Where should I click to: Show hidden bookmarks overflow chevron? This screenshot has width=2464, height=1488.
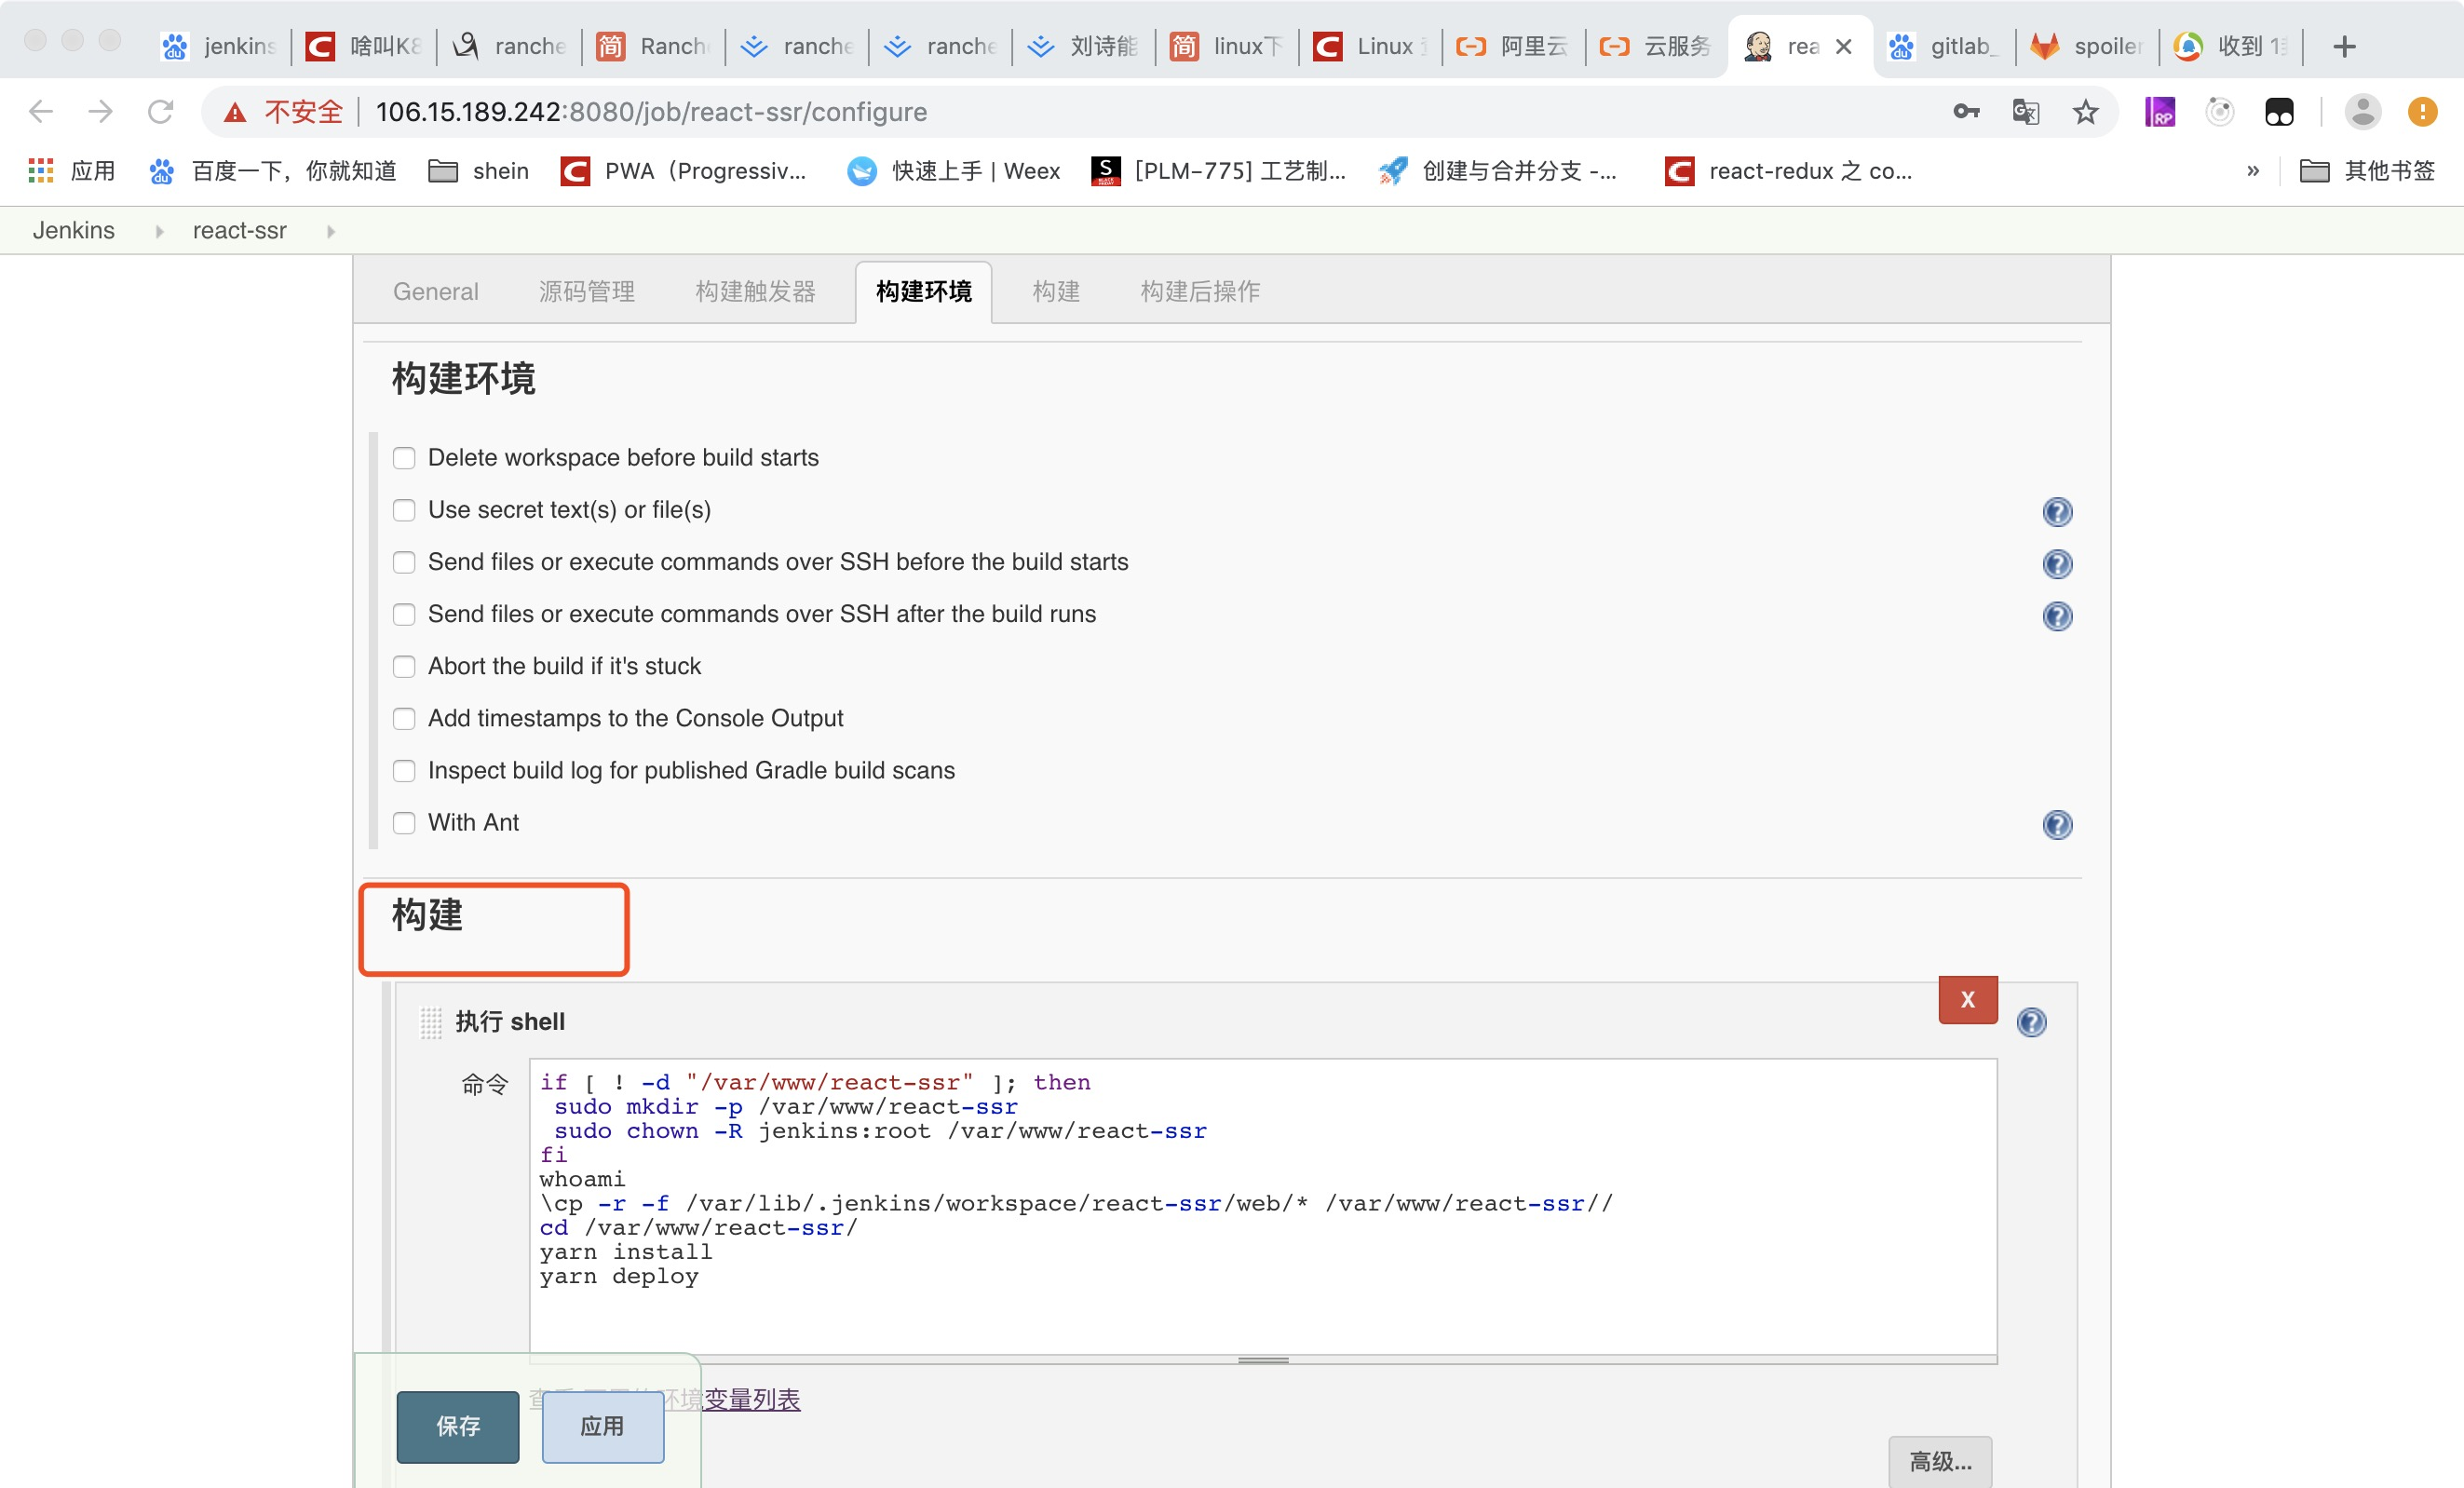point(2252,171)
